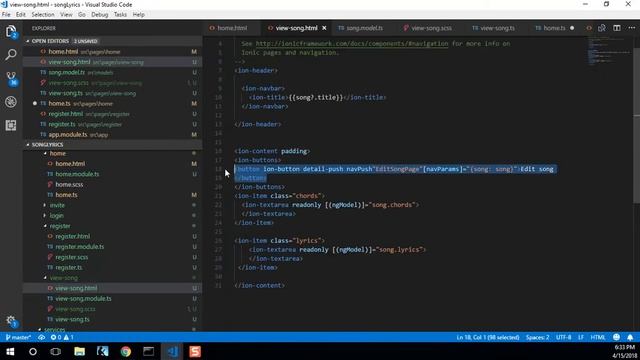Open the Explorer view in activity bar
The width and height of the screenshot is (640, 360).
point(11,32)
